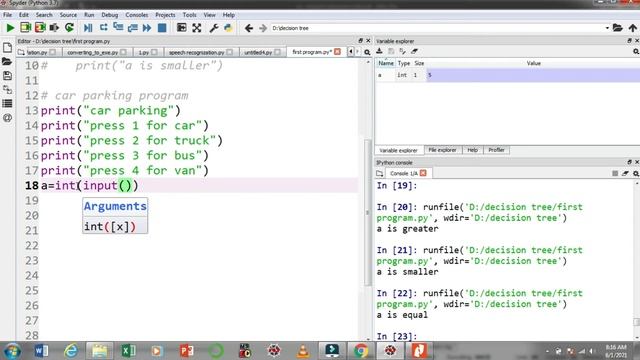Image resolution: width=640 pixels, height=360 pixels.
Task: Open the PYTHONPATH manager icon
Action: pos(228,28)
